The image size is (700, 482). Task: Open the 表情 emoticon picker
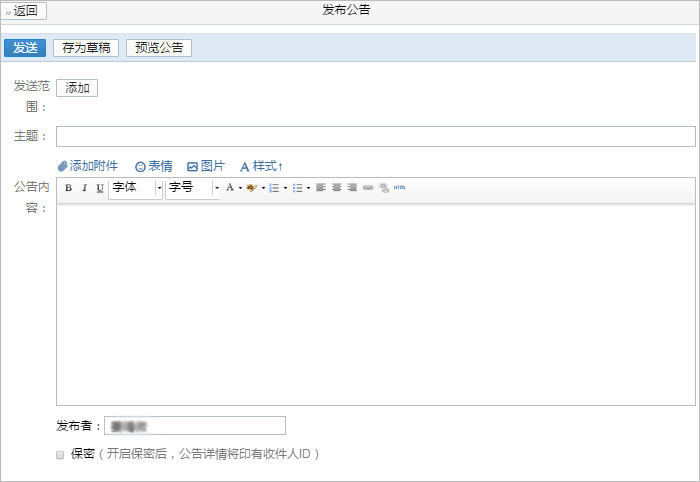(154, 166)
